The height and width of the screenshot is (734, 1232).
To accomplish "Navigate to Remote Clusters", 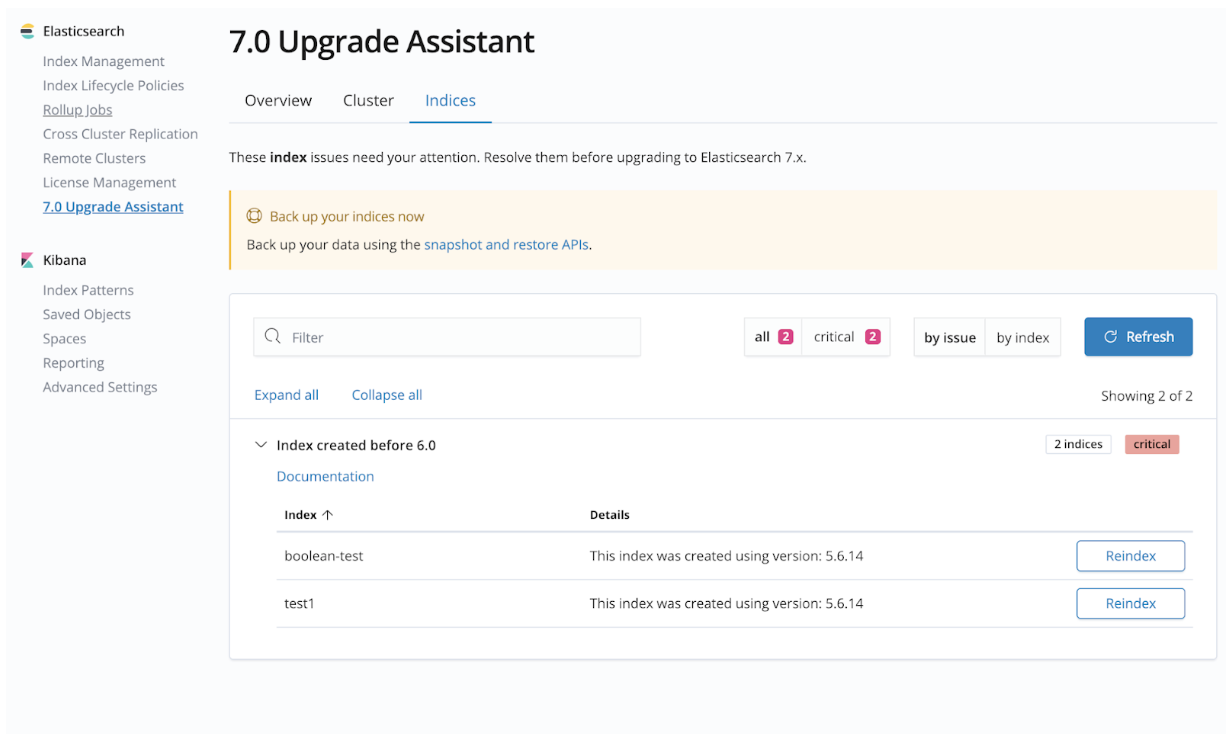I will tap(94, 158).
